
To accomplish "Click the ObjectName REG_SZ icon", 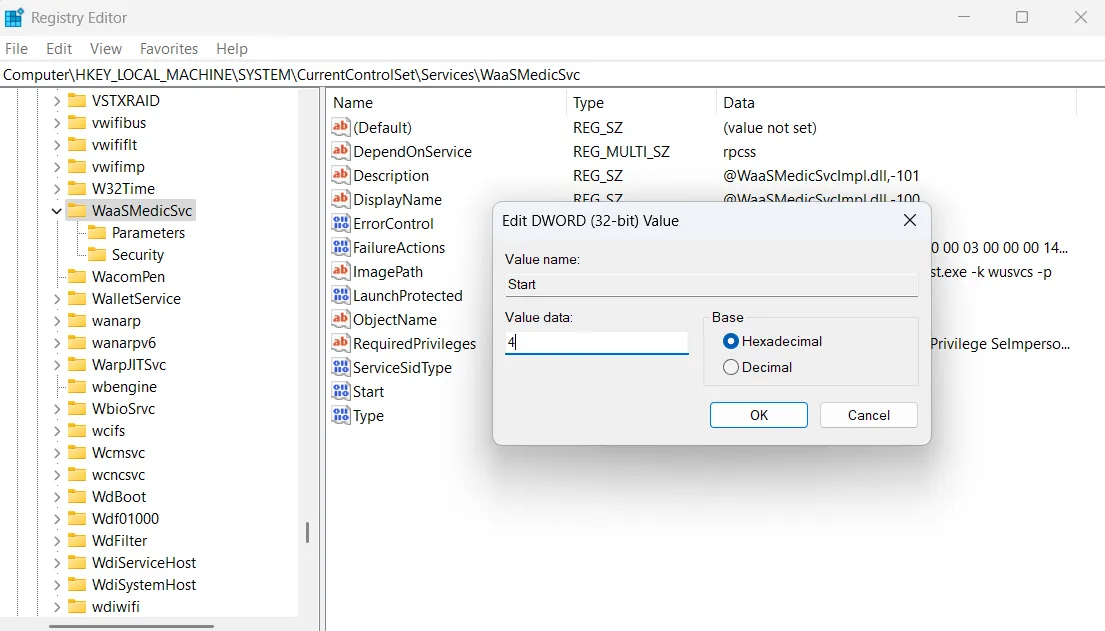I will click(x=339, y=319).
